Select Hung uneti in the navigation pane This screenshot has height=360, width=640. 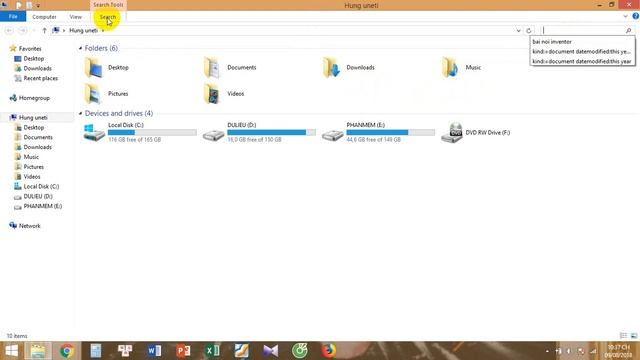point(33,118)
